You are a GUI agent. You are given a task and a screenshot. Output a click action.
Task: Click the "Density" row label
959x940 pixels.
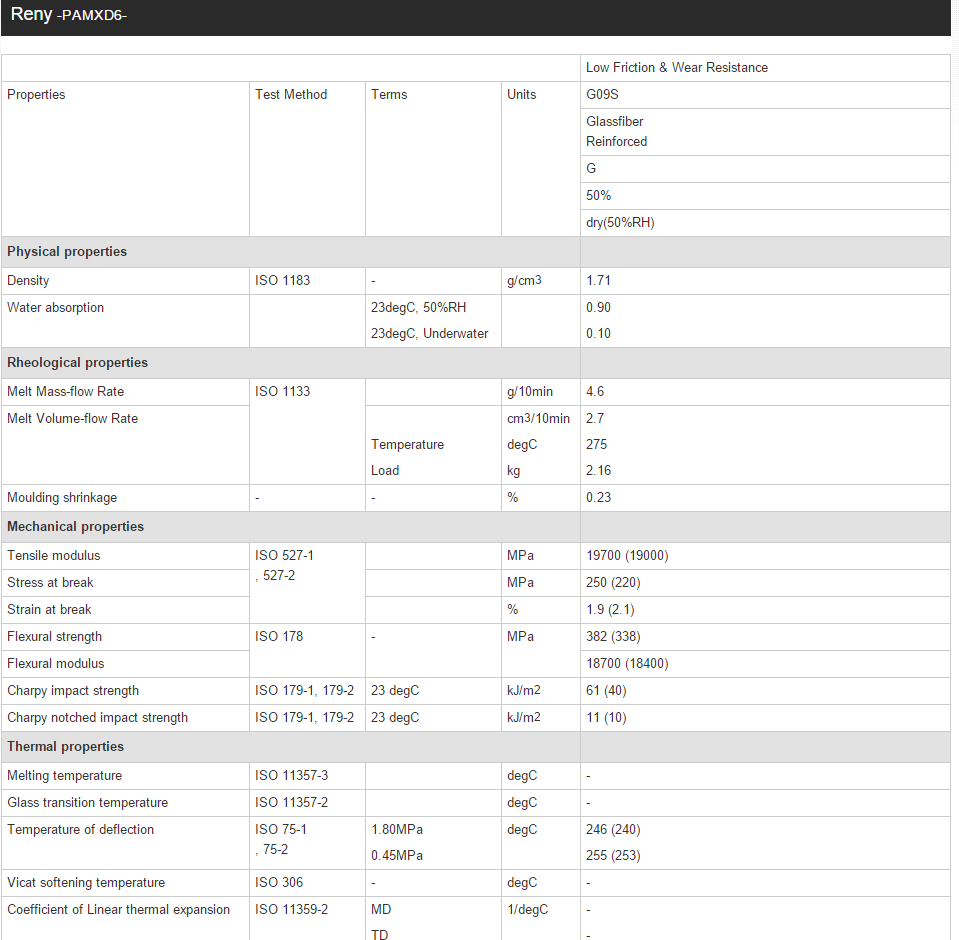coord(28,280)
